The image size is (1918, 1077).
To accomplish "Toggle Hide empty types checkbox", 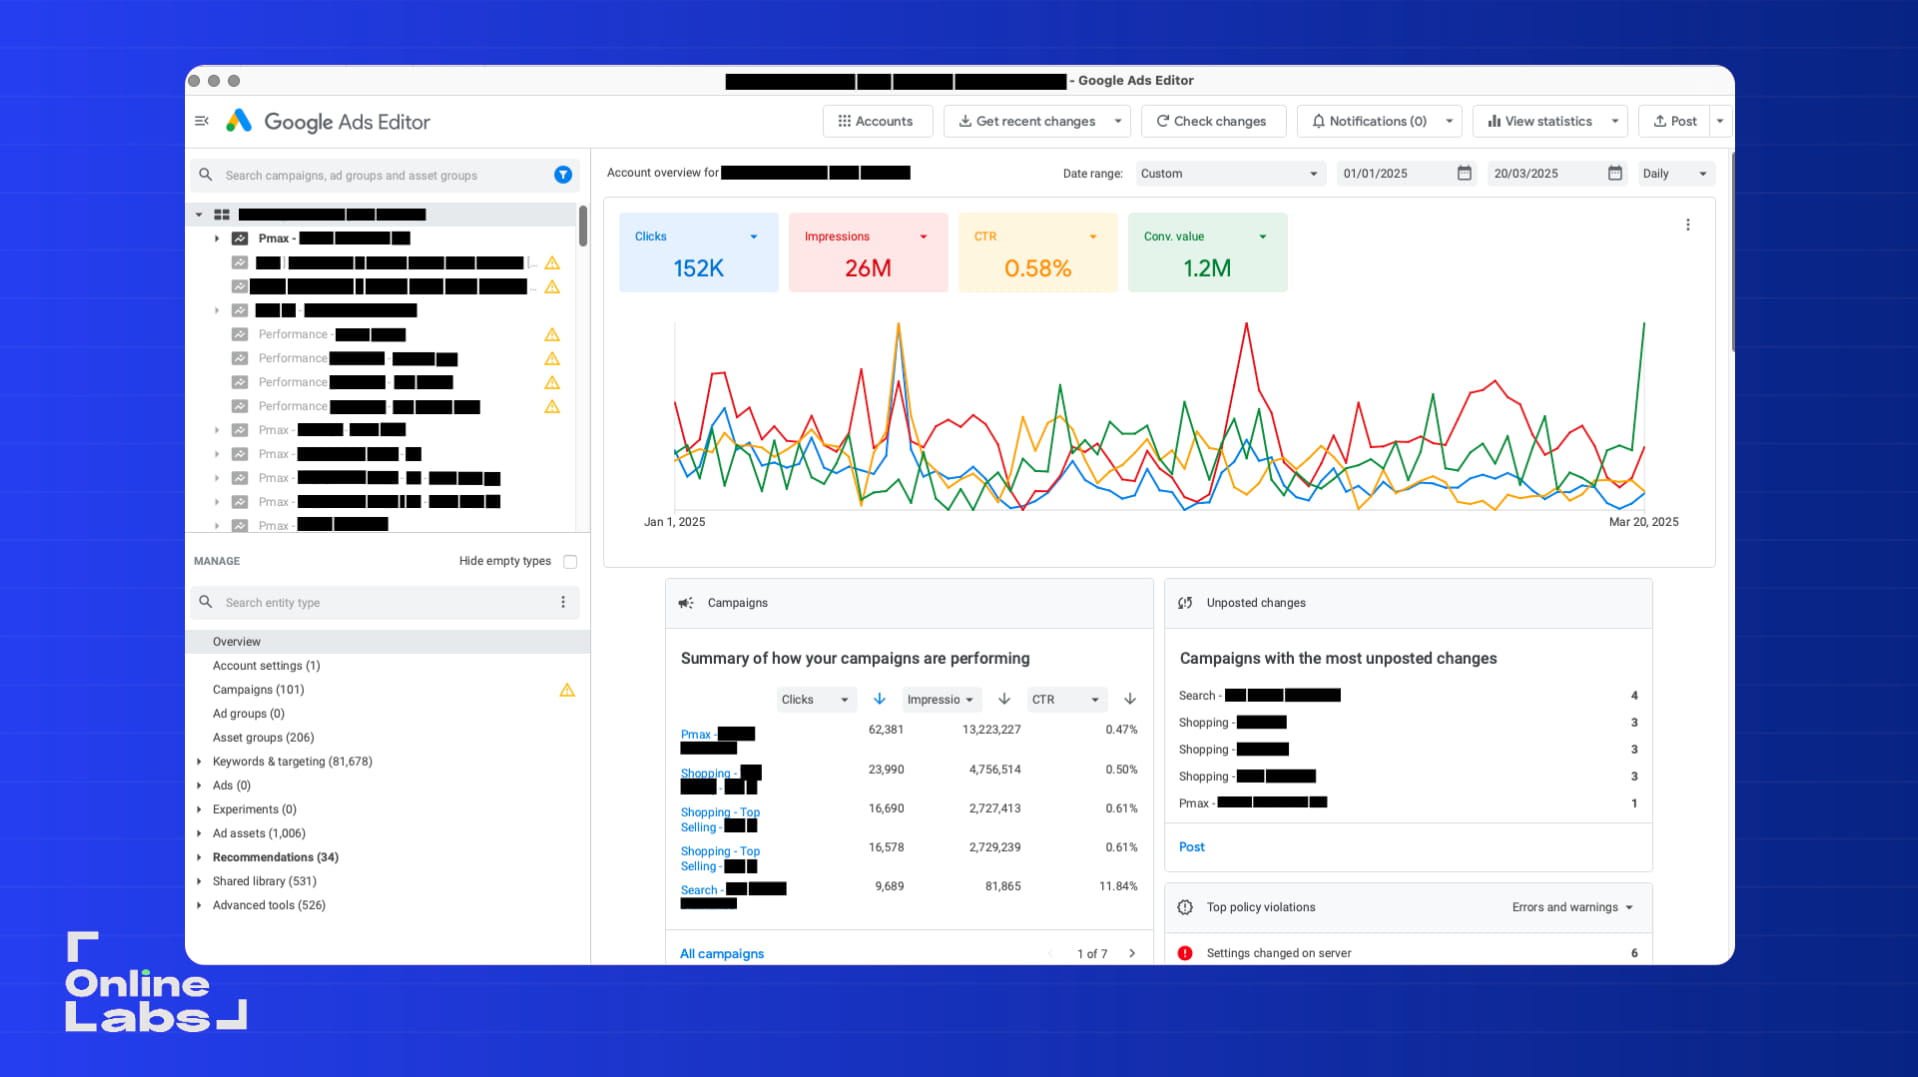I will [x=570, y=561].
